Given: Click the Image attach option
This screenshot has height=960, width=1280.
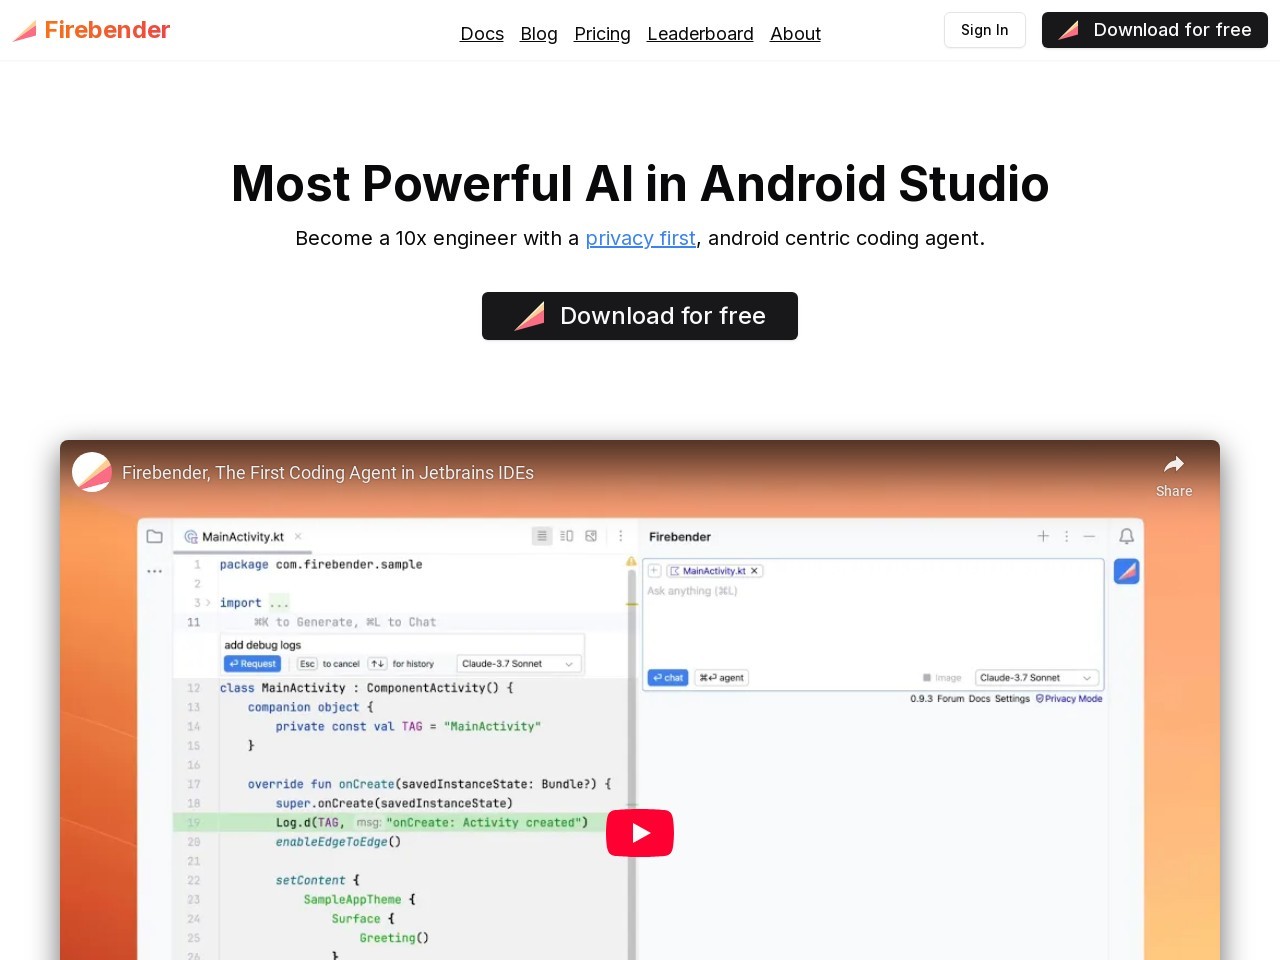Looking at the screenshot, I should [942, 678].
